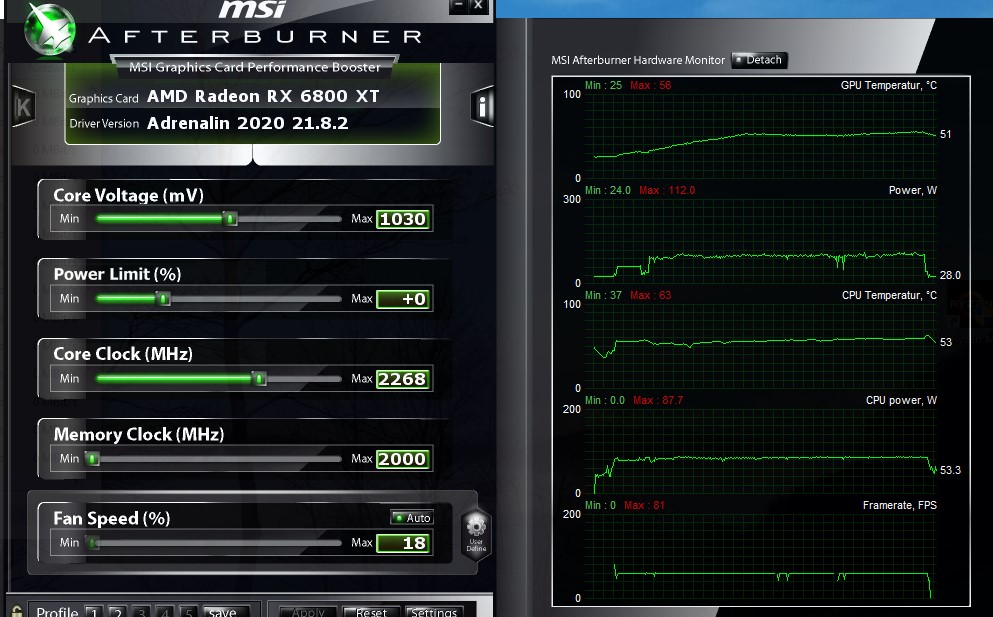The height and width of the screenshot is (617, 993).
Task: Click the MSI Afterburner dragon logo
Action: (49, 29)
